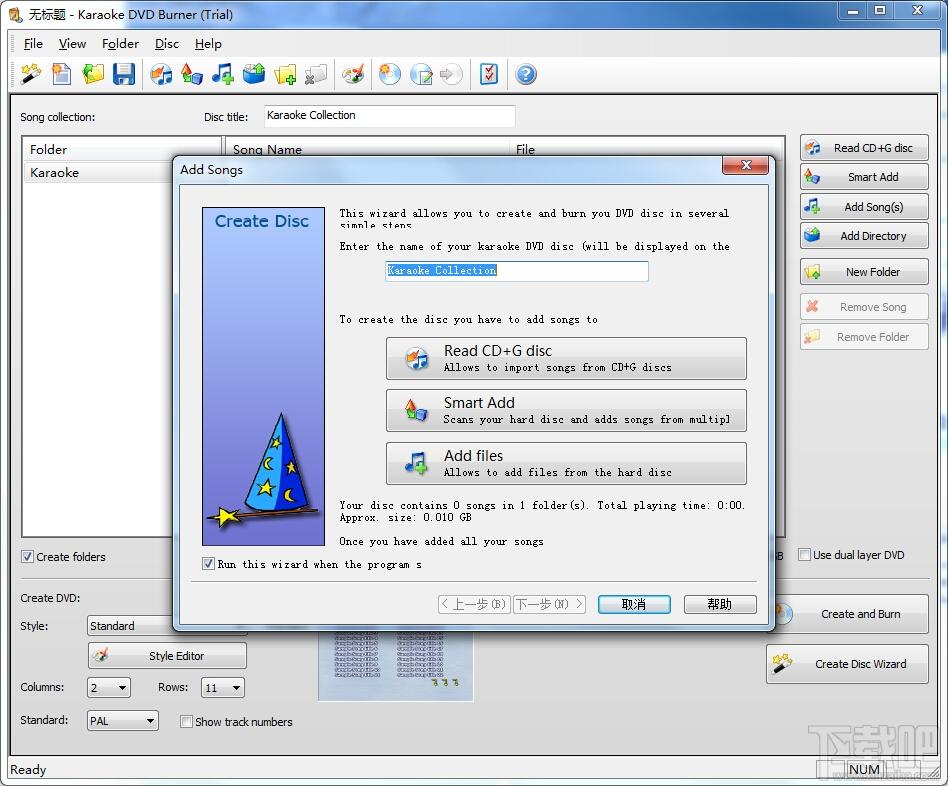Click the Create Disc Wizard button

click(847, 664)
